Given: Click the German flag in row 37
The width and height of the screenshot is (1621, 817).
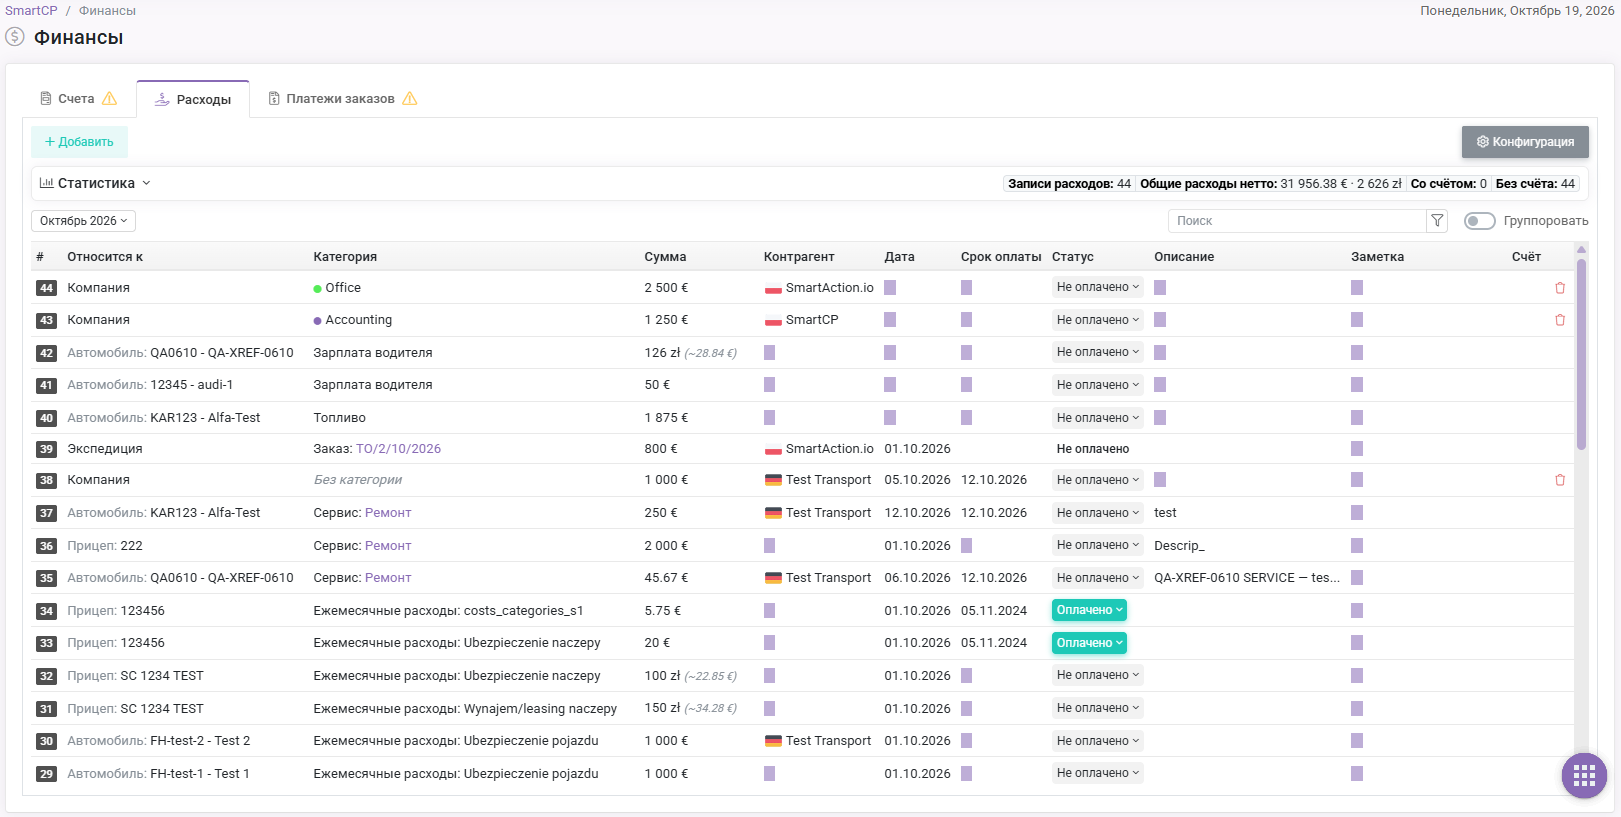Looking at the screenshot, I should point(773,513).
